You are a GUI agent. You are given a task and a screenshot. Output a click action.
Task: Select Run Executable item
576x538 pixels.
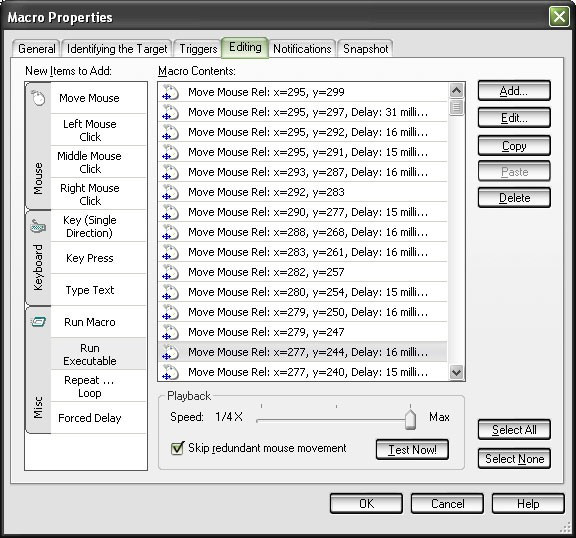(98, 354)
